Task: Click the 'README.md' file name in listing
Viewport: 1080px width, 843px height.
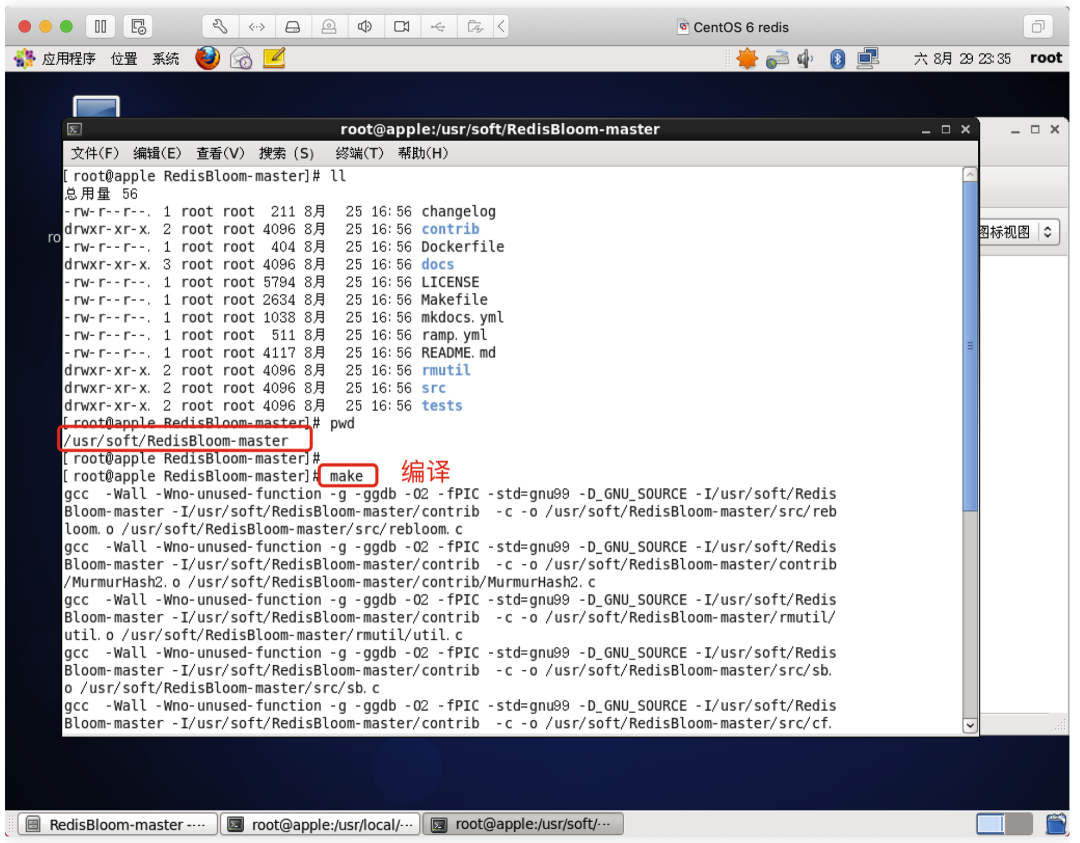Action: (458, 353)
